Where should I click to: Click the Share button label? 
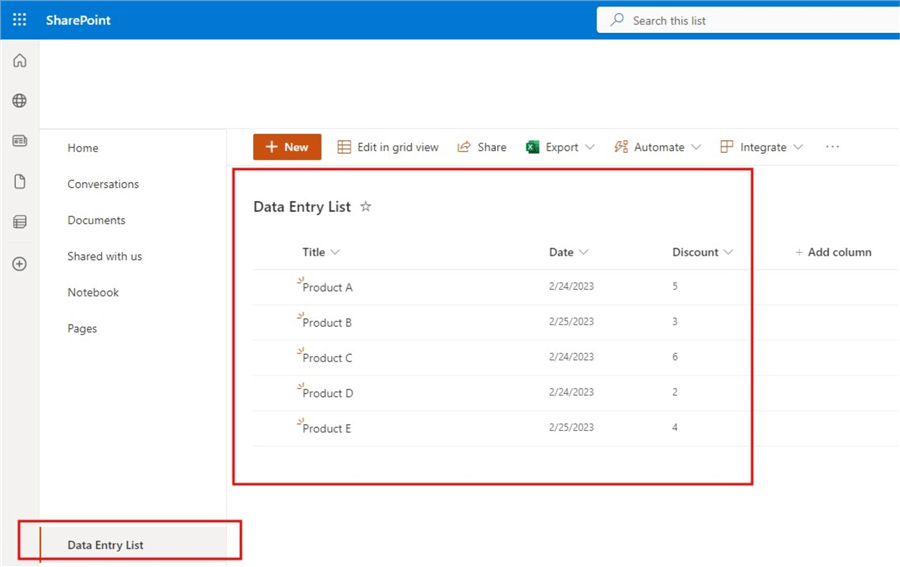coord(492,147)
